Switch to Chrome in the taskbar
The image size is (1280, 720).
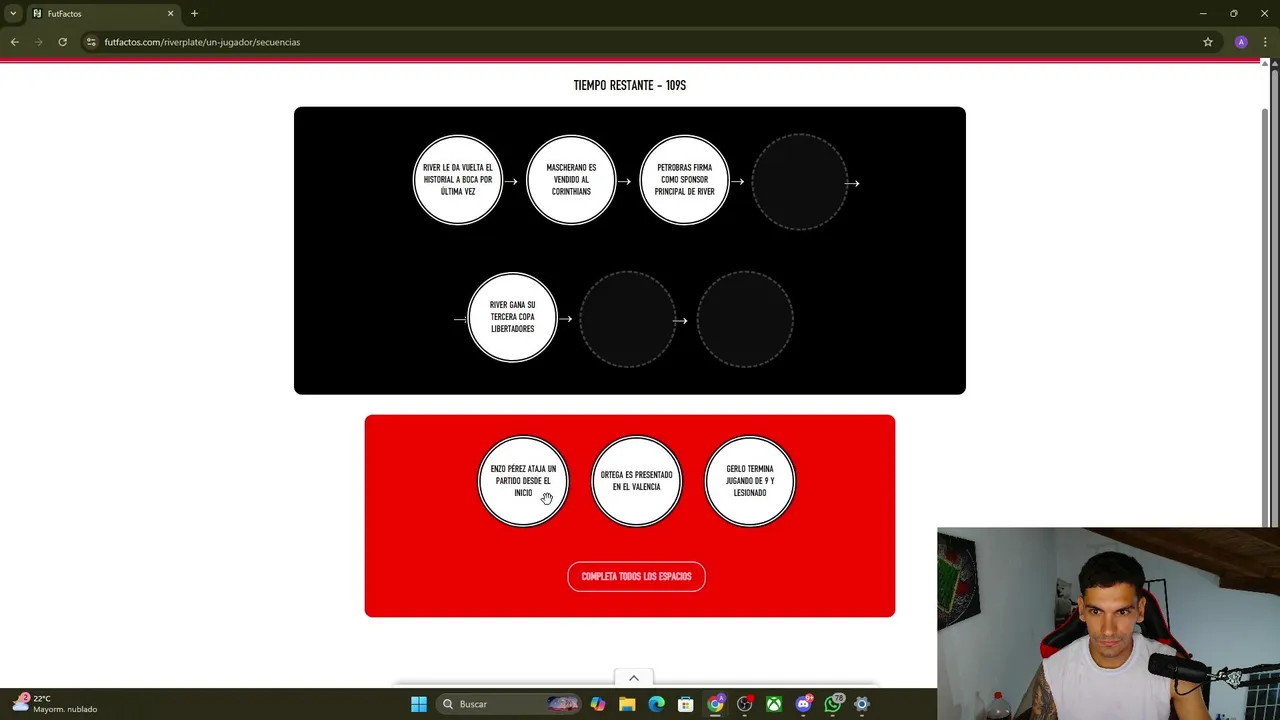coord(715,704)
